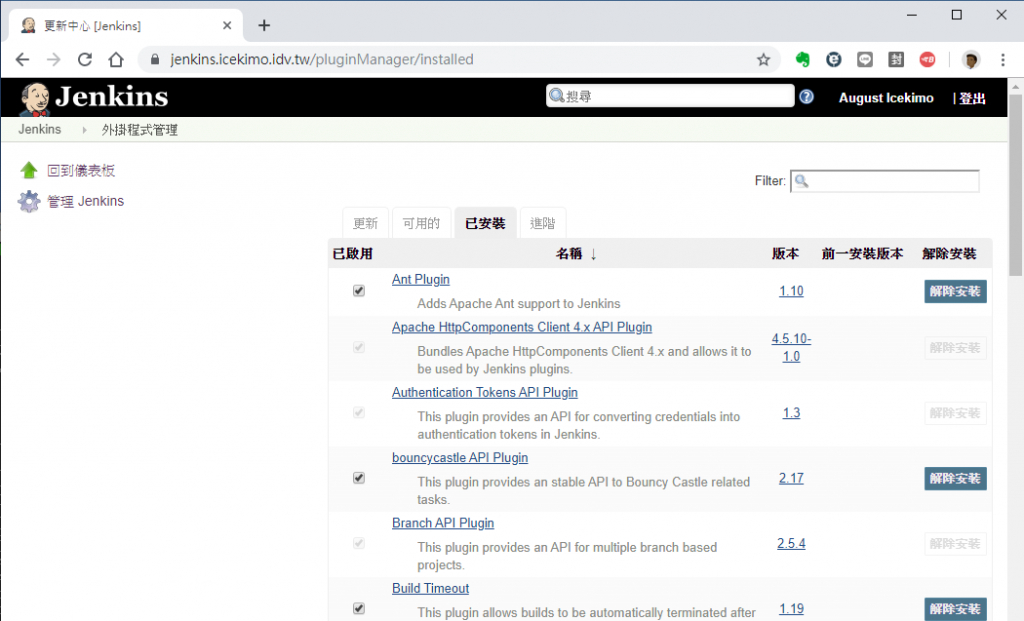Click the Jenkins butler logo
The height and width of the screenshot is (621, 1024).
click(35, 99)
